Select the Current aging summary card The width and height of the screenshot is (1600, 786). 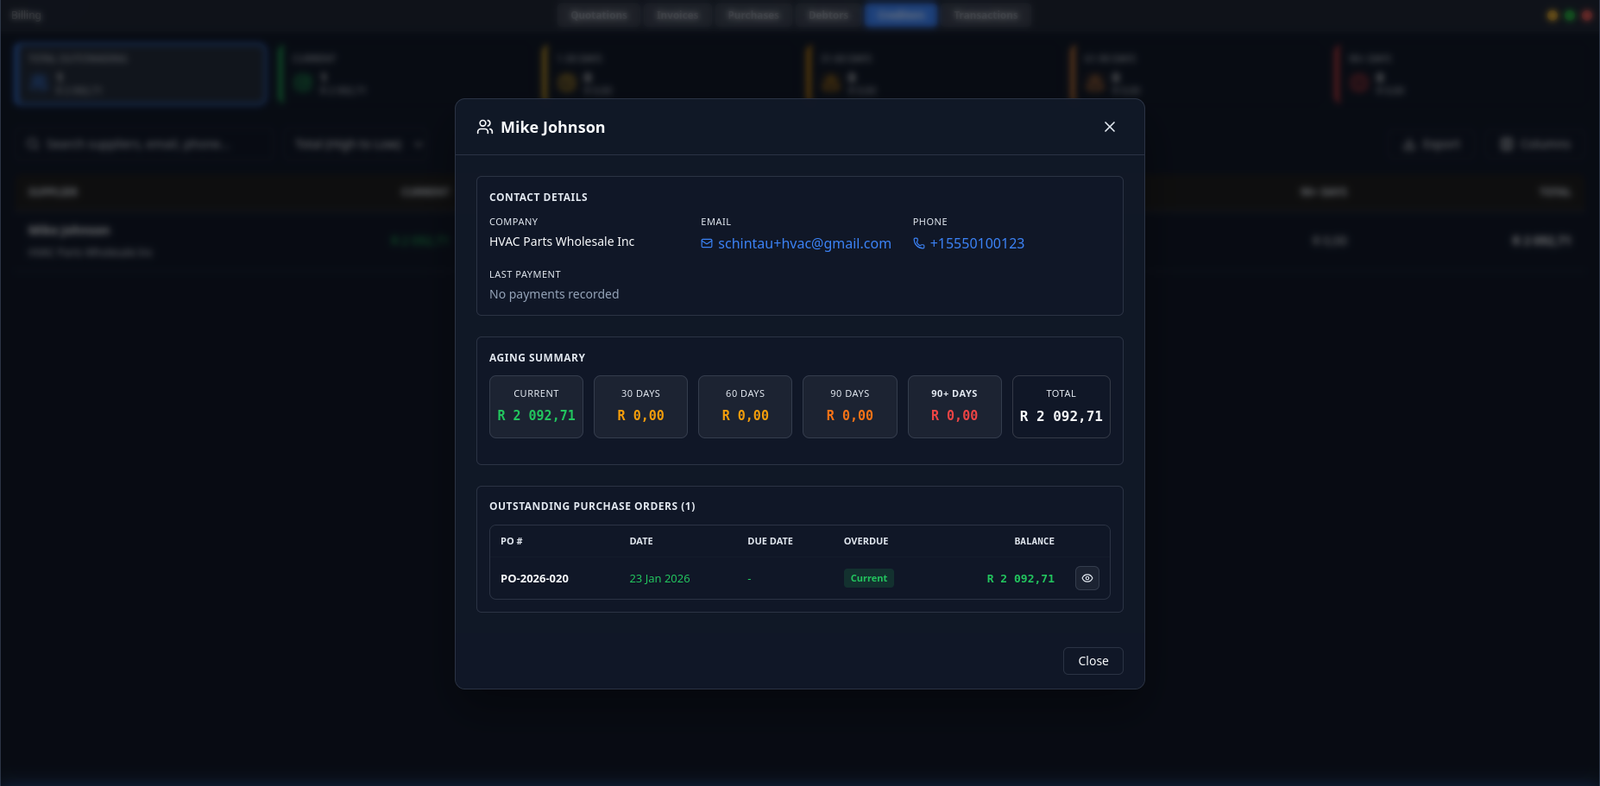[536, 406]
